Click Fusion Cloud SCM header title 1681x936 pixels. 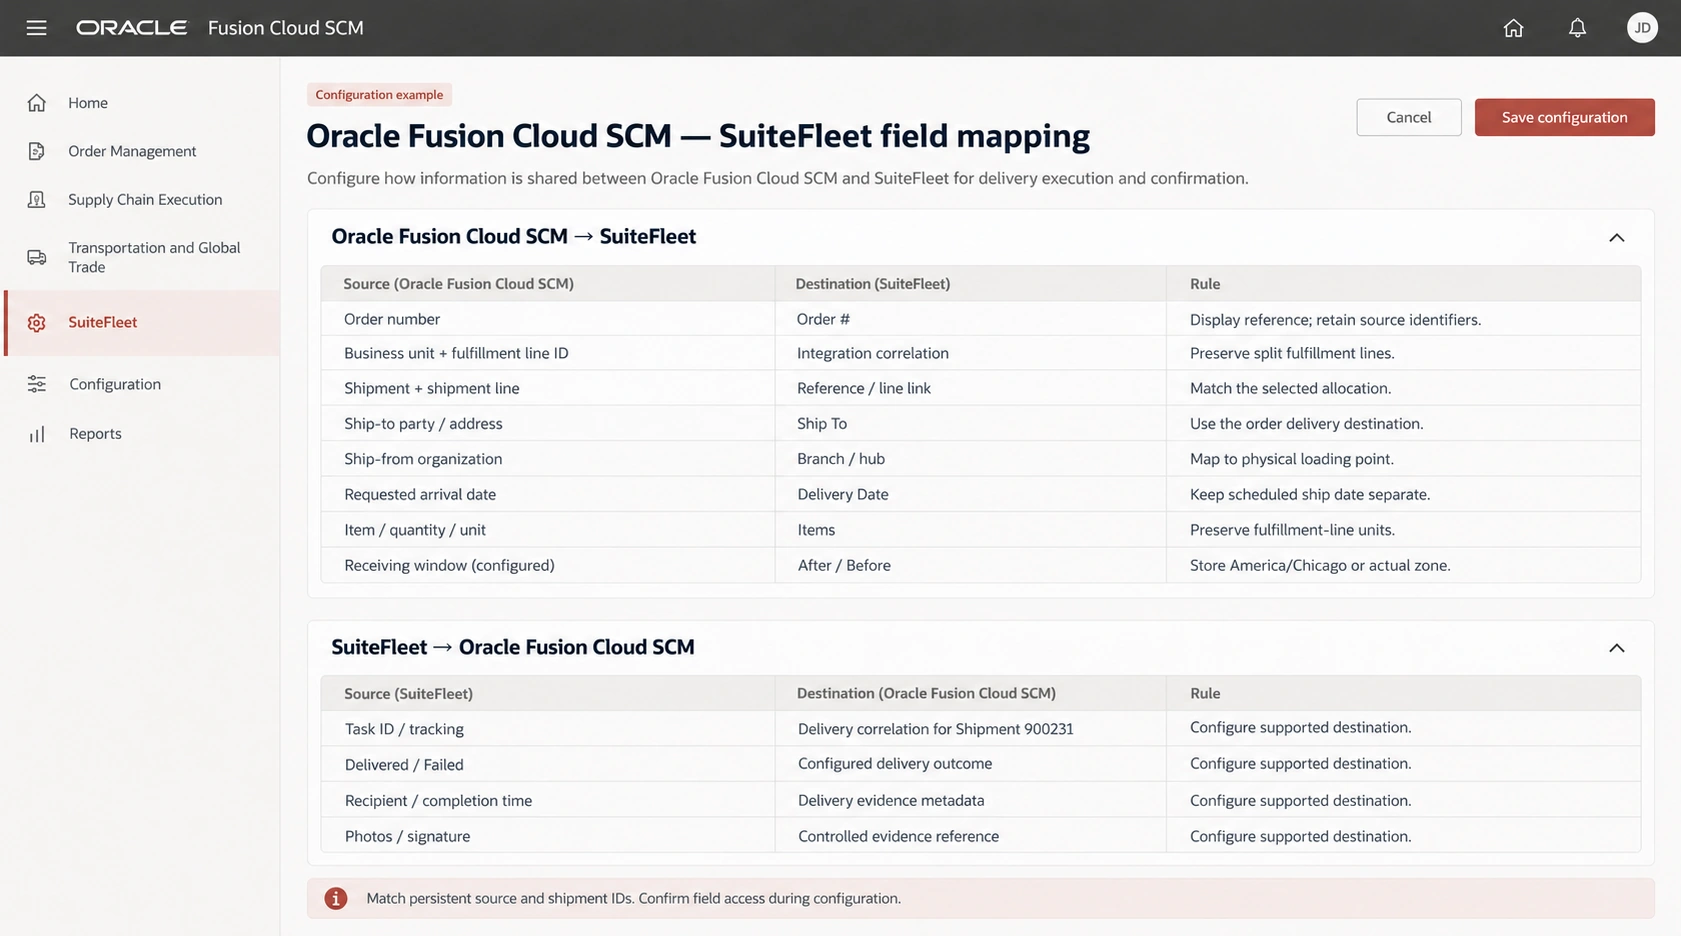pos(285,28)
